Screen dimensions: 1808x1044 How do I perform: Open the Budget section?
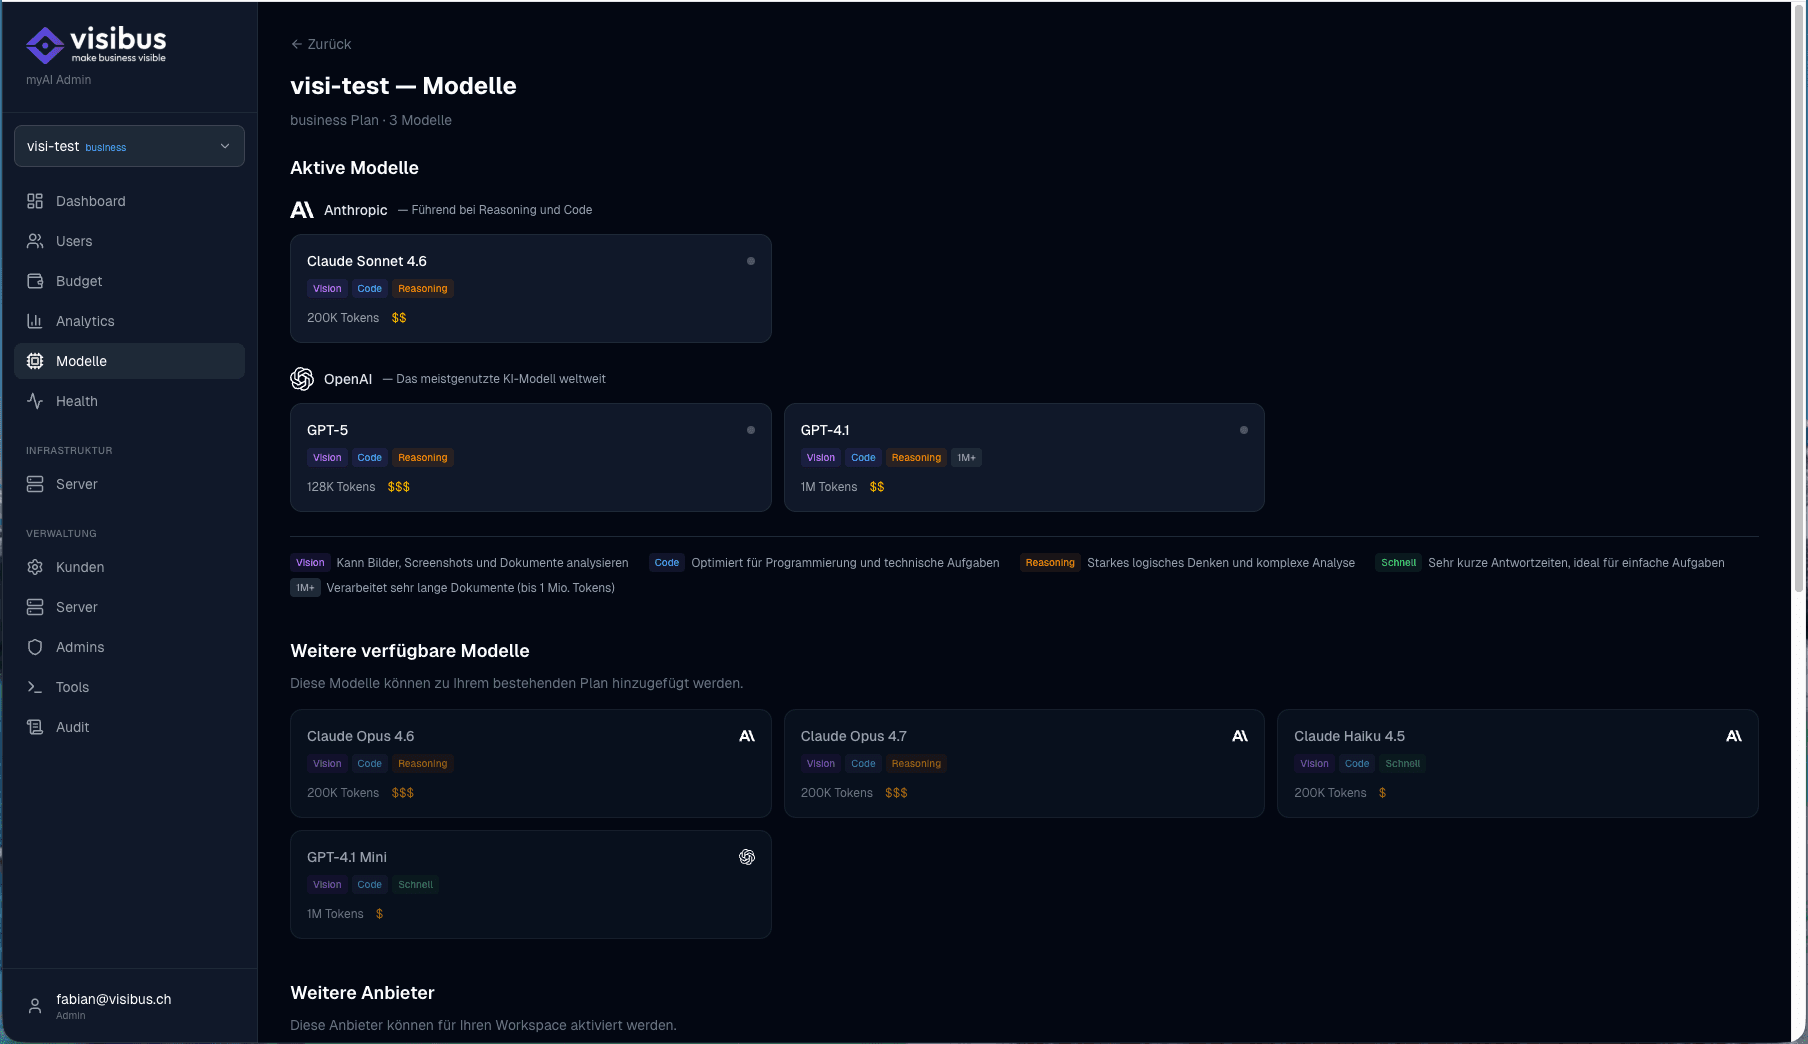click(x=79, y=281)
